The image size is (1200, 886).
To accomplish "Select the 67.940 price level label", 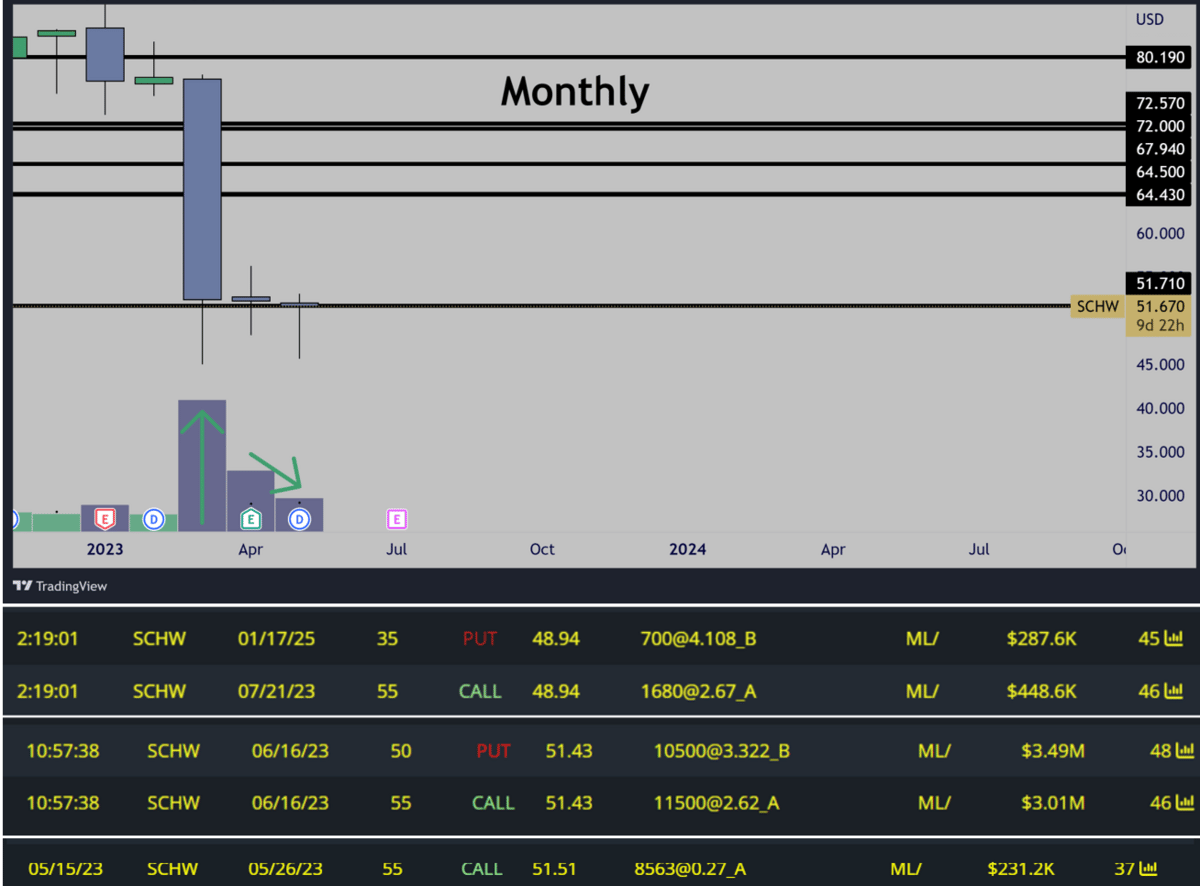I will click(1159, 149).
